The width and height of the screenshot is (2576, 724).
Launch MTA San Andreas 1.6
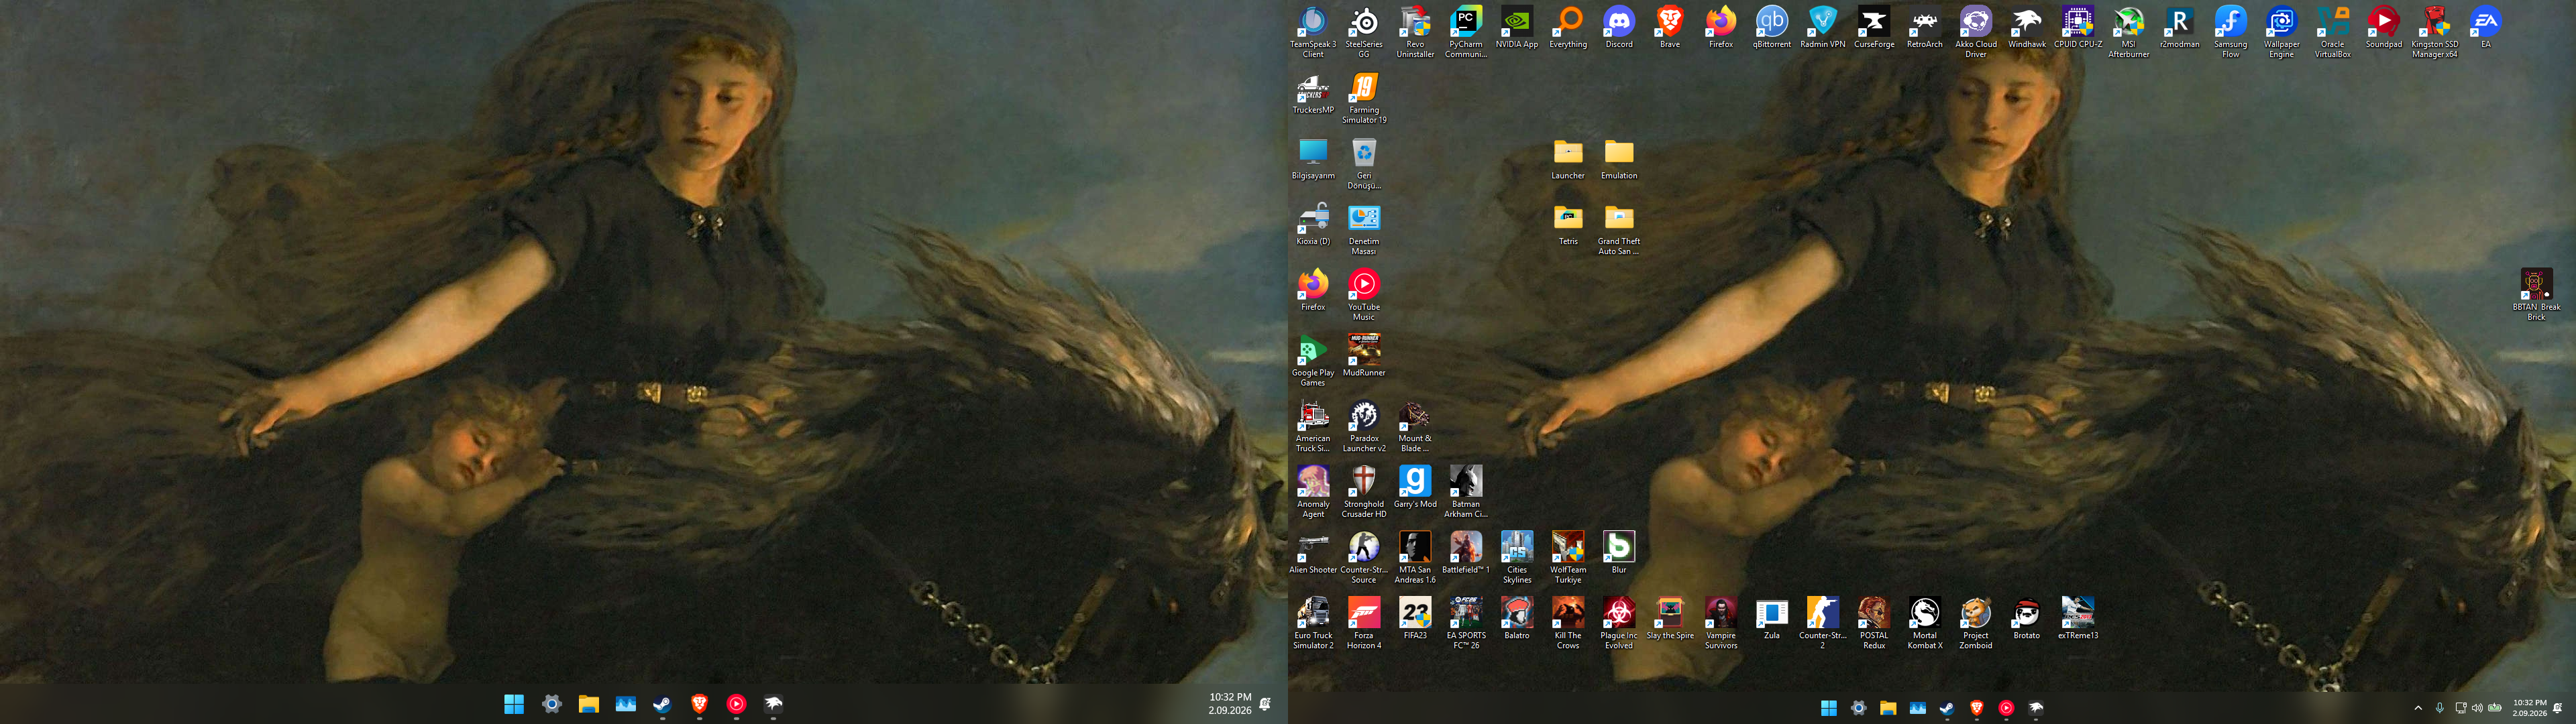(1415, 558)
